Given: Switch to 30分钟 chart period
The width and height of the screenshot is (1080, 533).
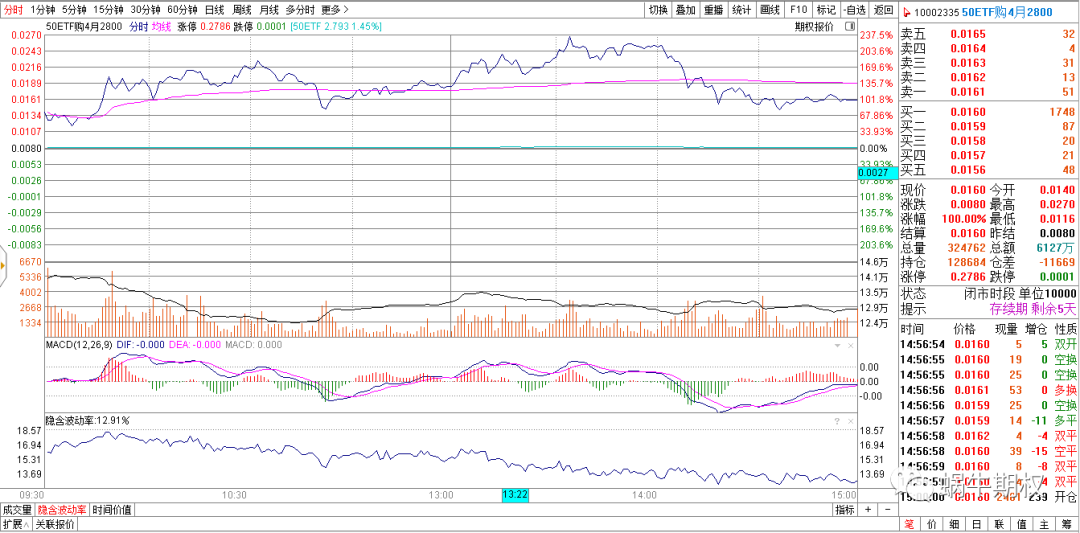Looking at the screenshot, I should point(145,10).
